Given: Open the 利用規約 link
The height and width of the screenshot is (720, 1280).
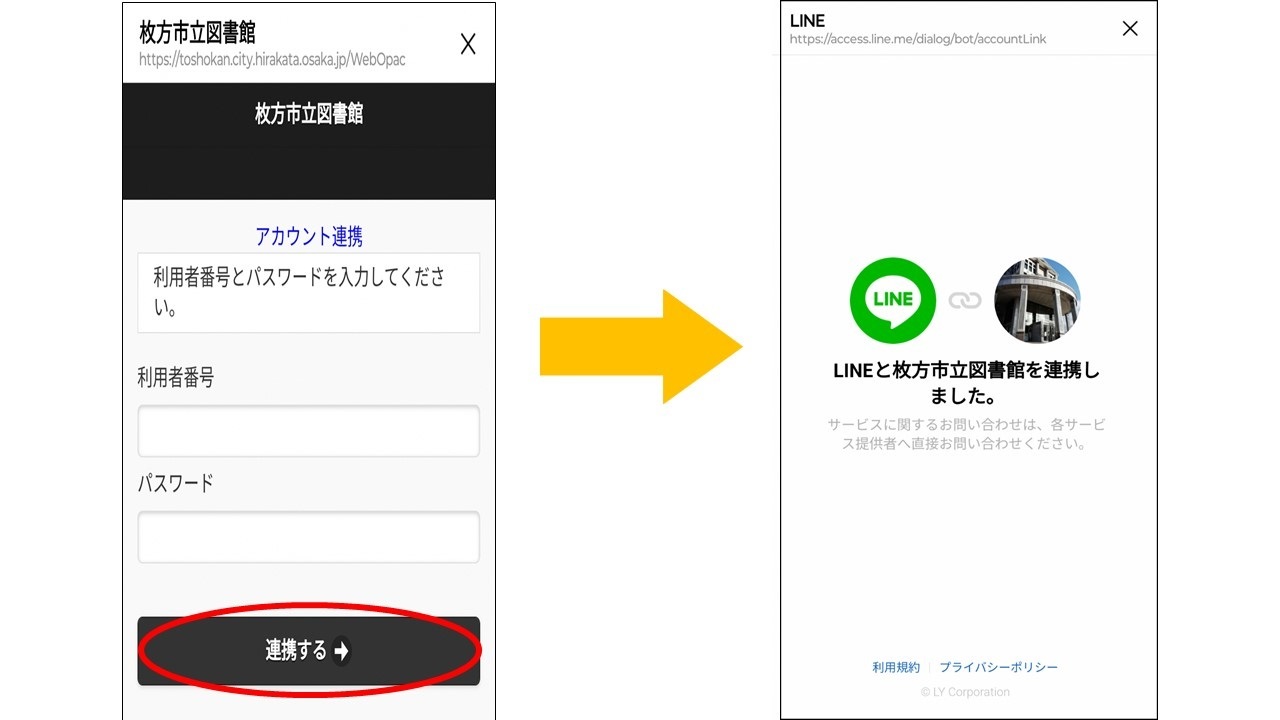Looking at the screenshot, I should tap(896, 667).
